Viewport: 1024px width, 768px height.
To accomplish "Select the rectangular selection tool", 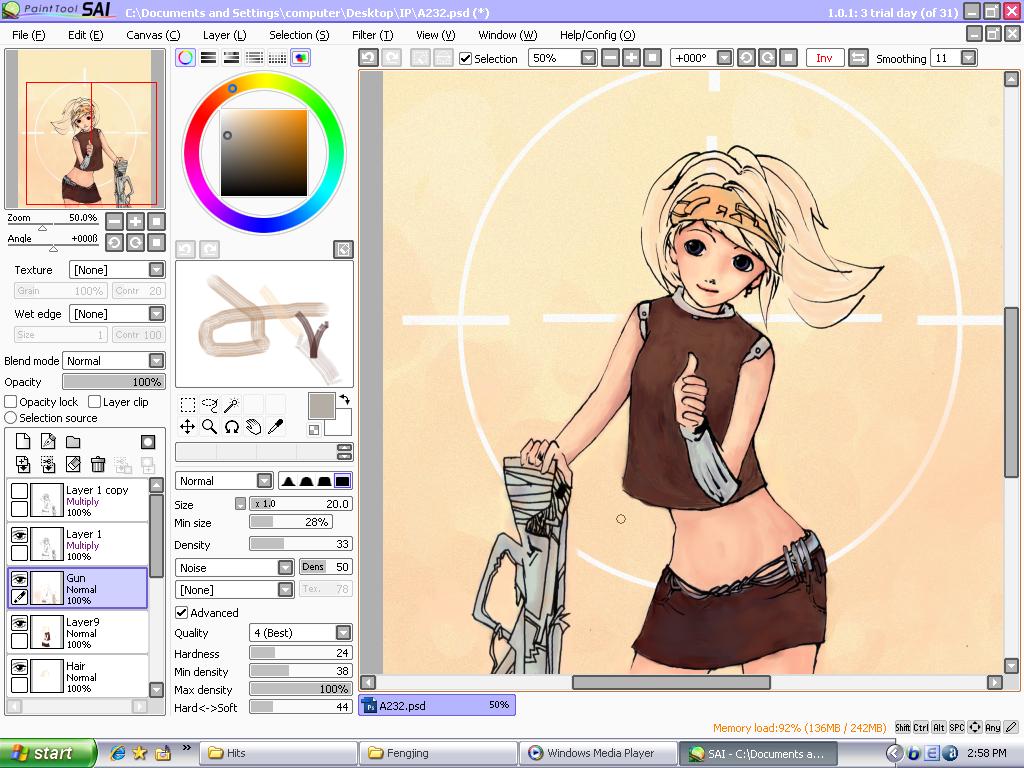I will [x=189, y=405].
